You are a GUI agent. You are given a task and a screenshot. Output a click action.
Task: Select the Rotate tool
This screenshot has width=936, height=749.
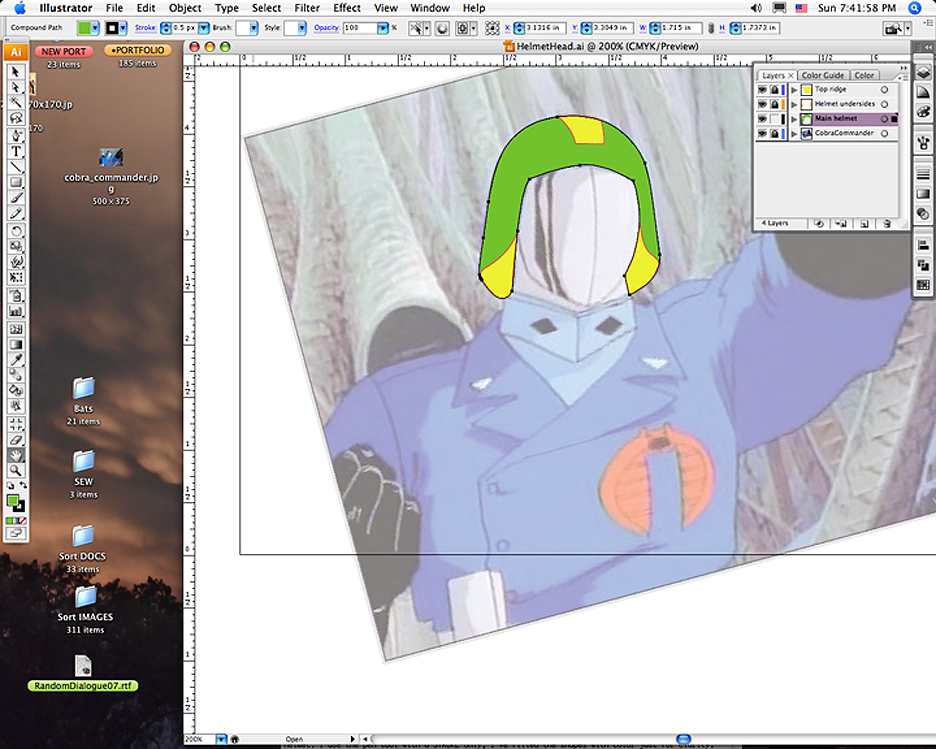16,231
